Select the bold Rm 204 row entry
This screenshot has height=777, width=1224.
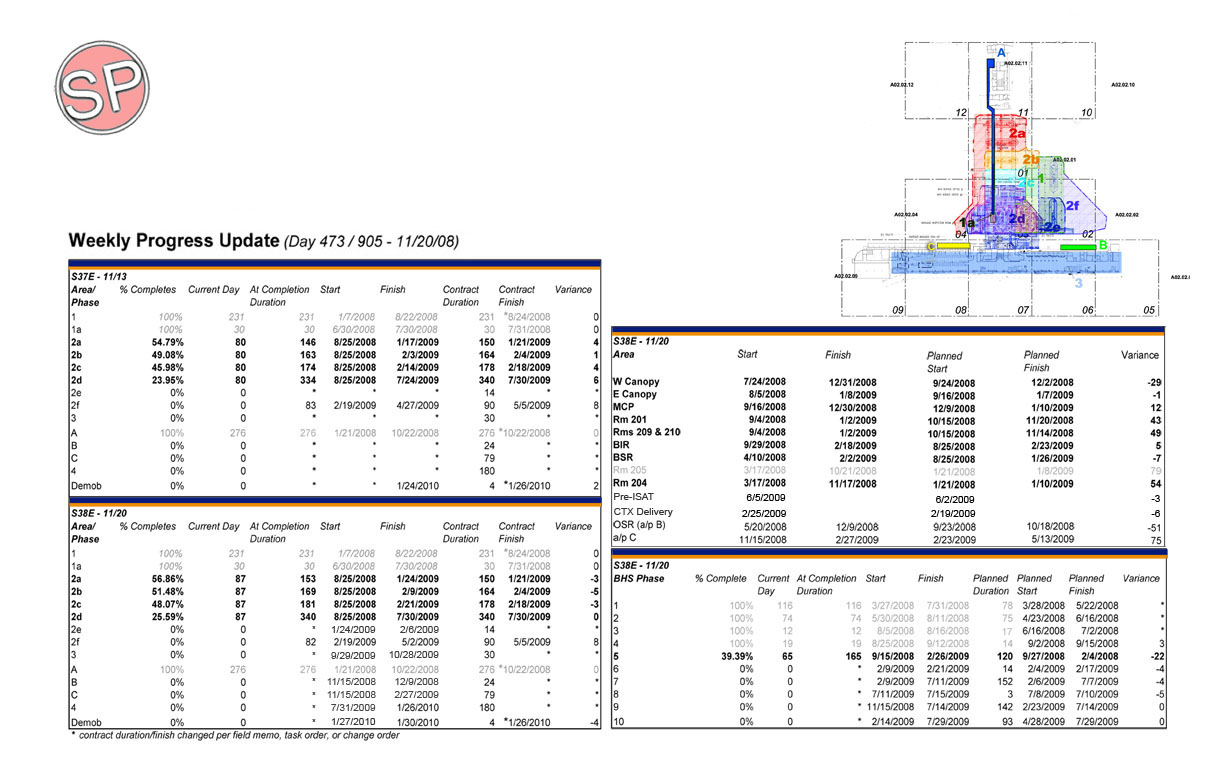(x=629, y=483)
